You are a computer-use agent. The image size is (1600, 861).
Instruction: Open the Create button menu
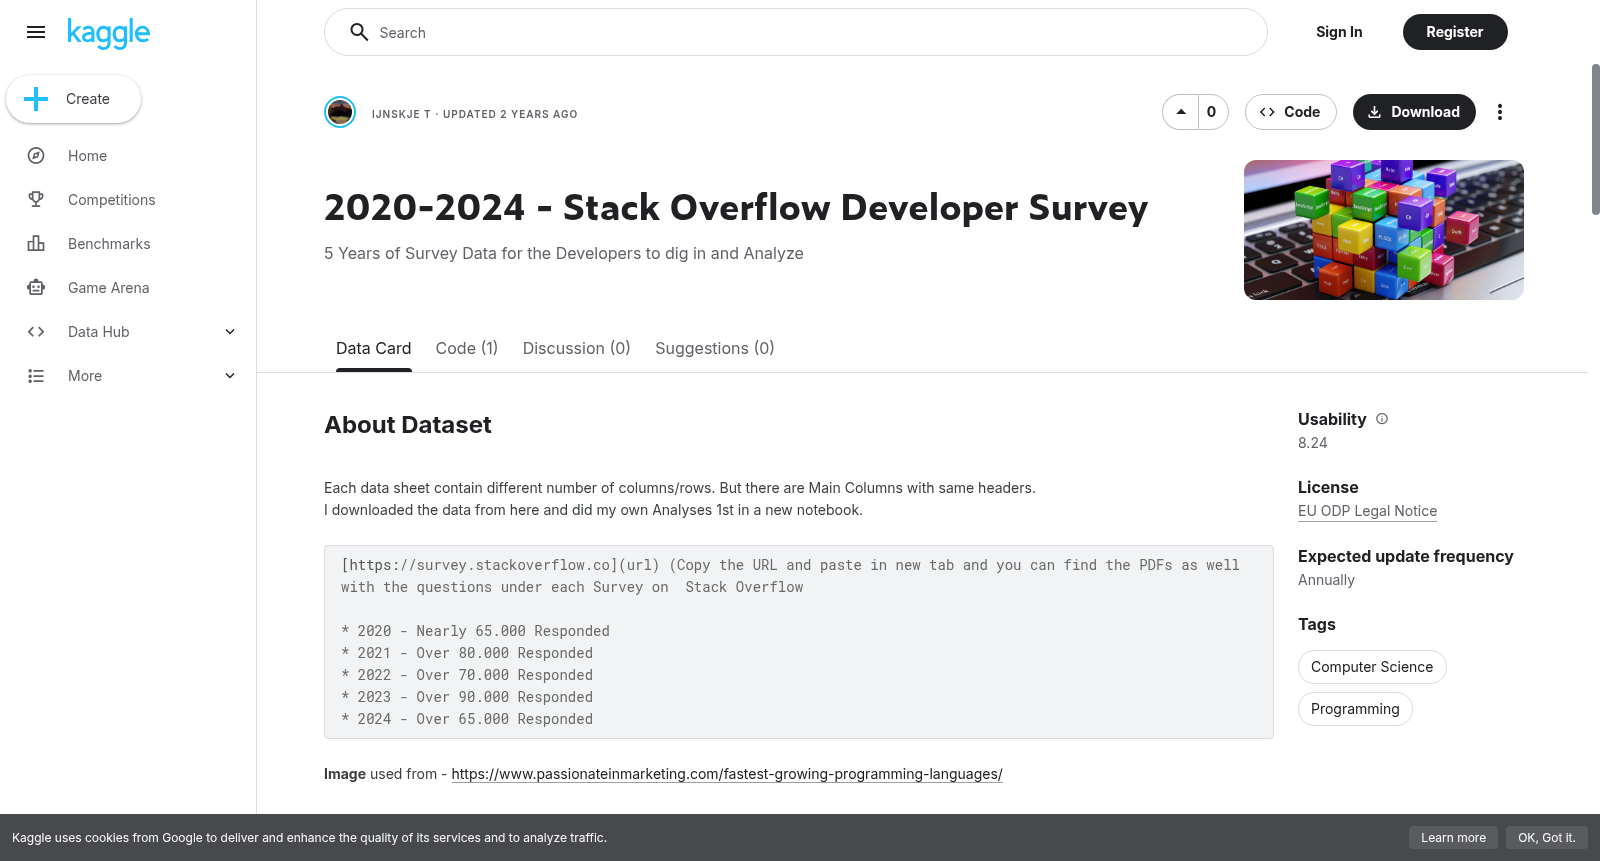(x=74, y=99)
